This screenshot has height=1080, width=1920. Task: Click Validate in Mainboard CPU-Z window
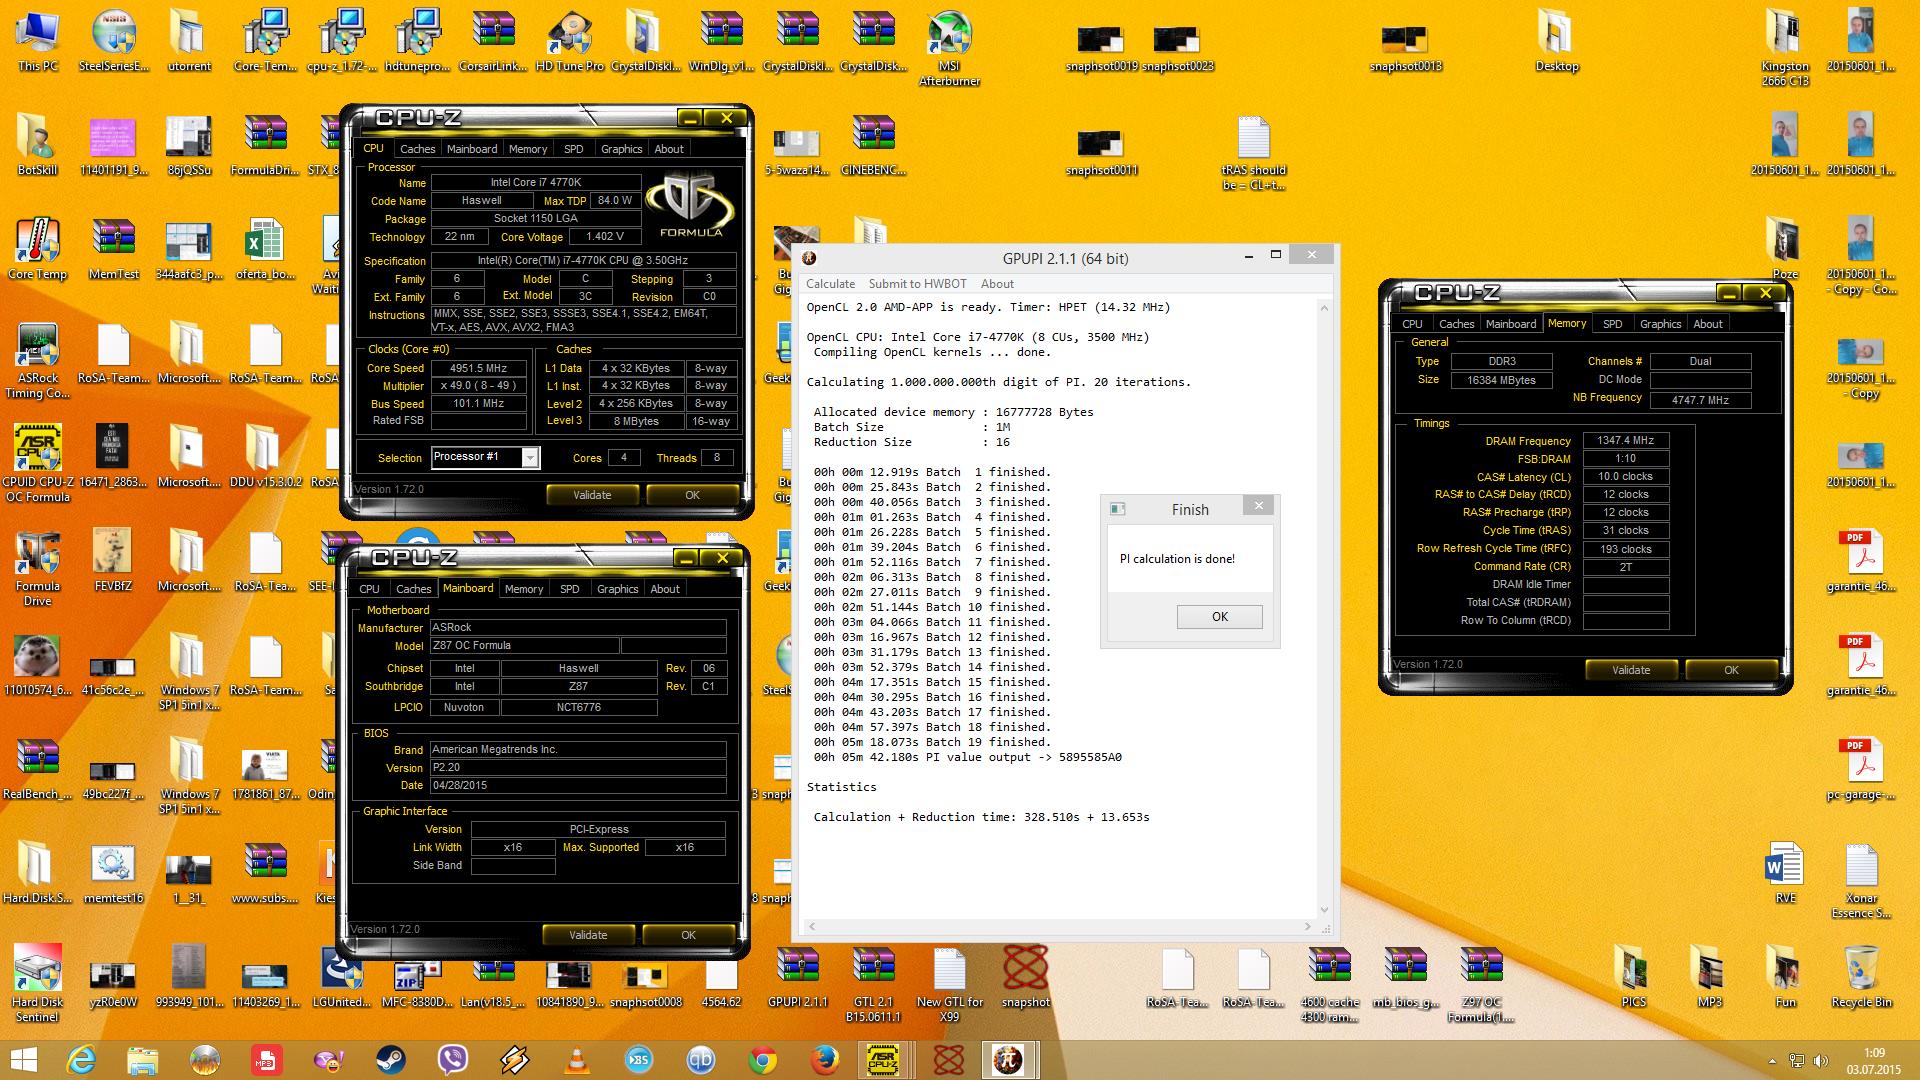588,935
